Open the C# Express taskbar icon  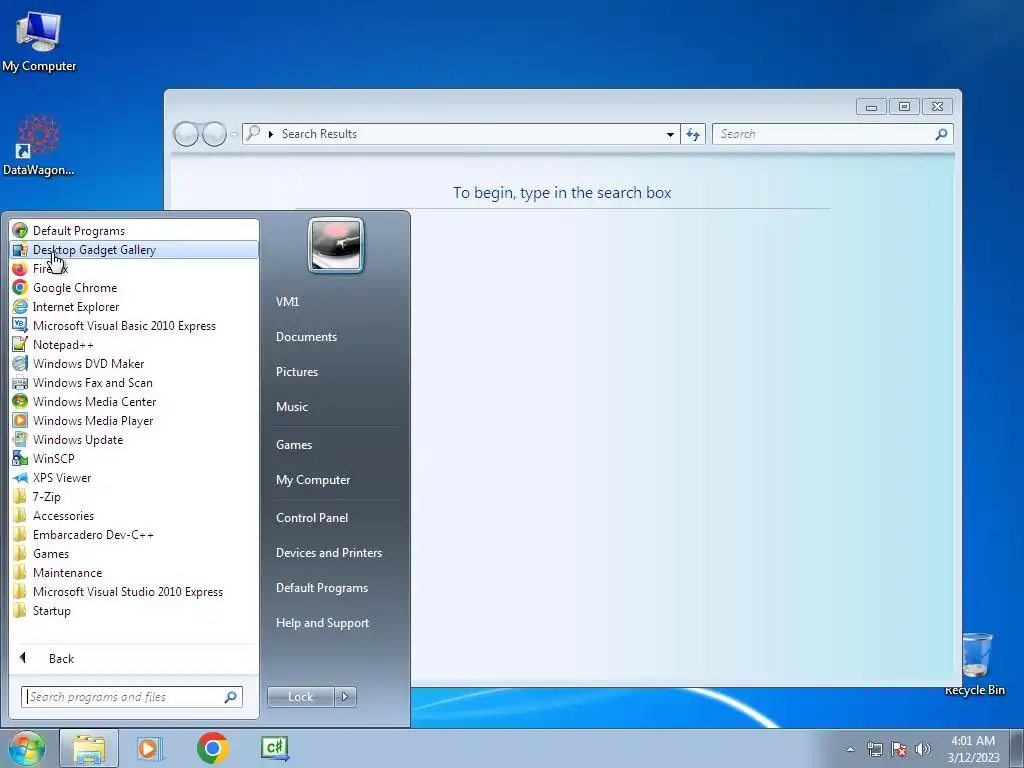(x=275, y=748)
